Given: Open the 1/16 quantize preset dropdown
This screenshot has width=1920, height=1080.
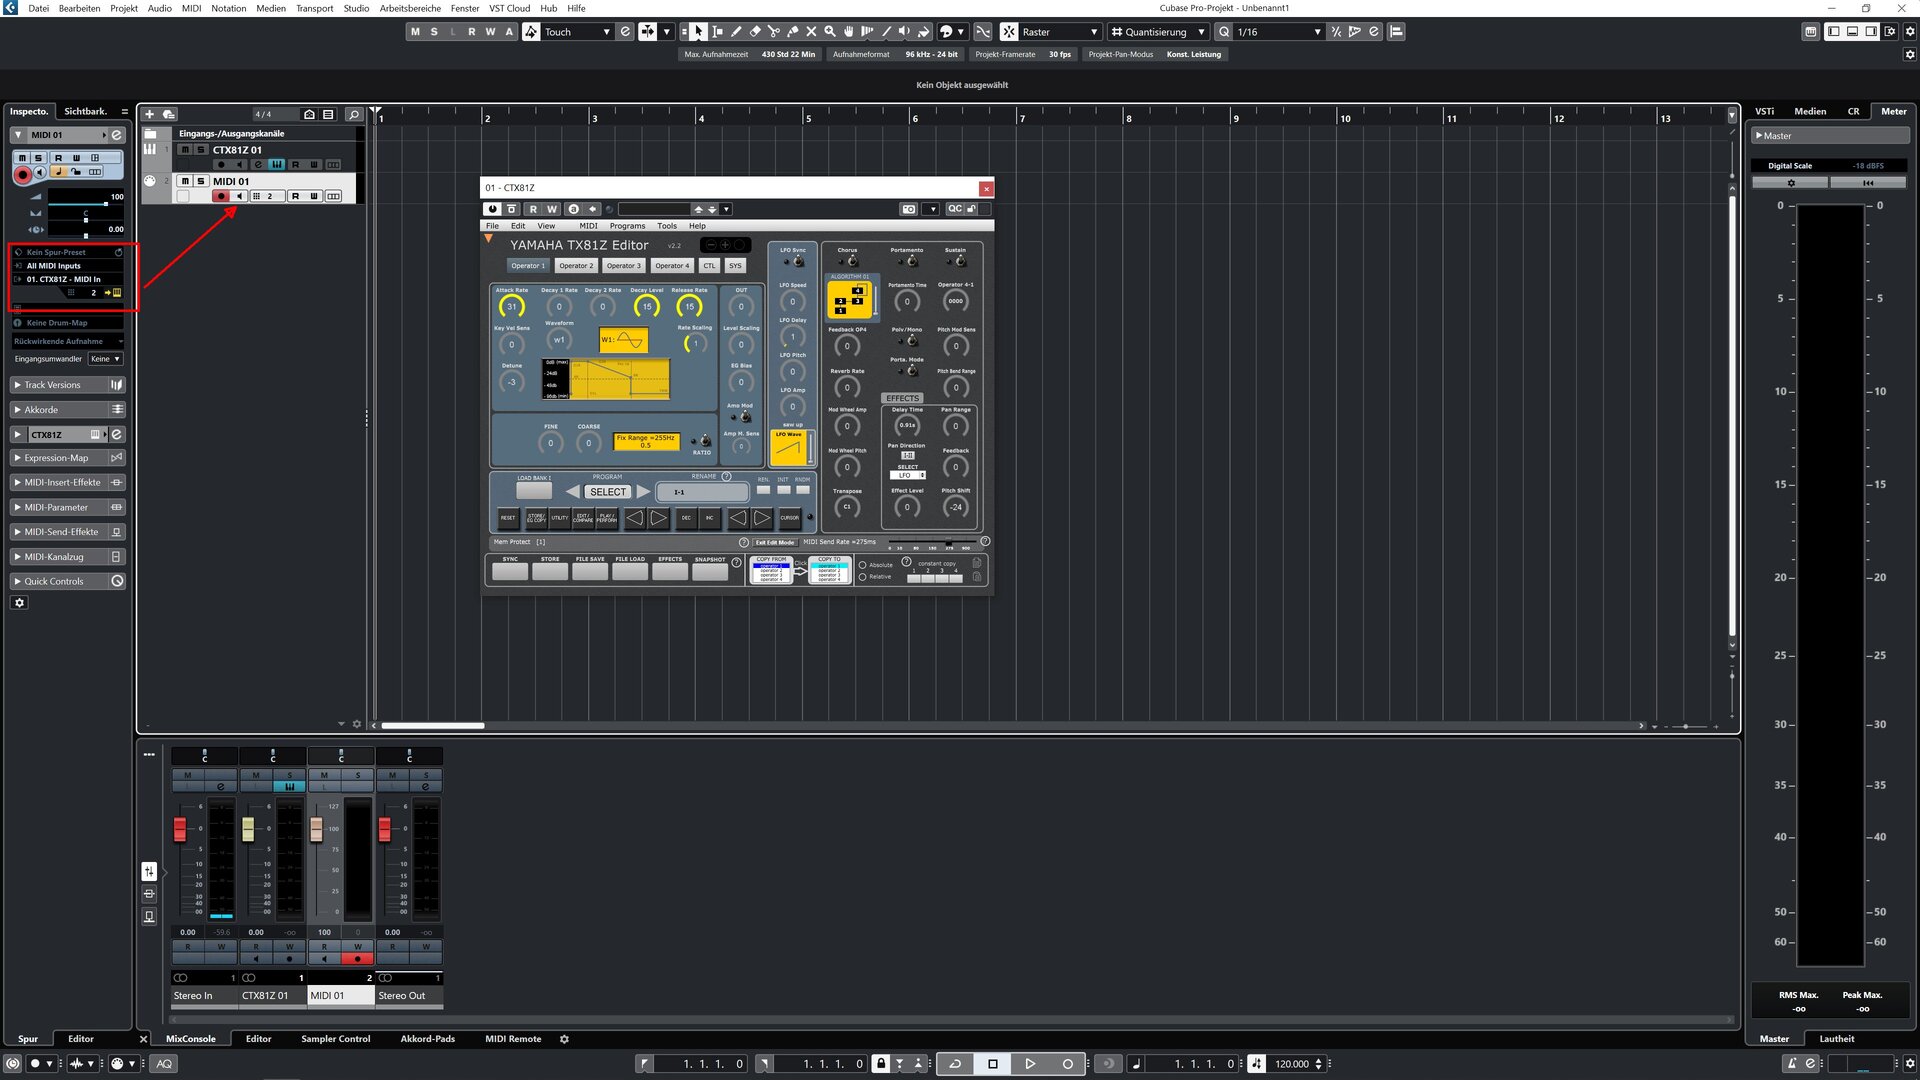Looking at the screenshot, I should (x=1278, y=32).
